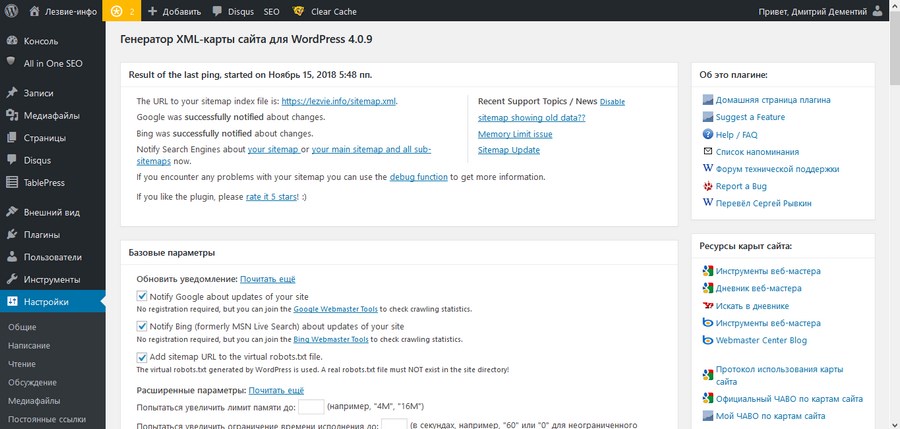Click rate it 5 stars link

[271, 196]
